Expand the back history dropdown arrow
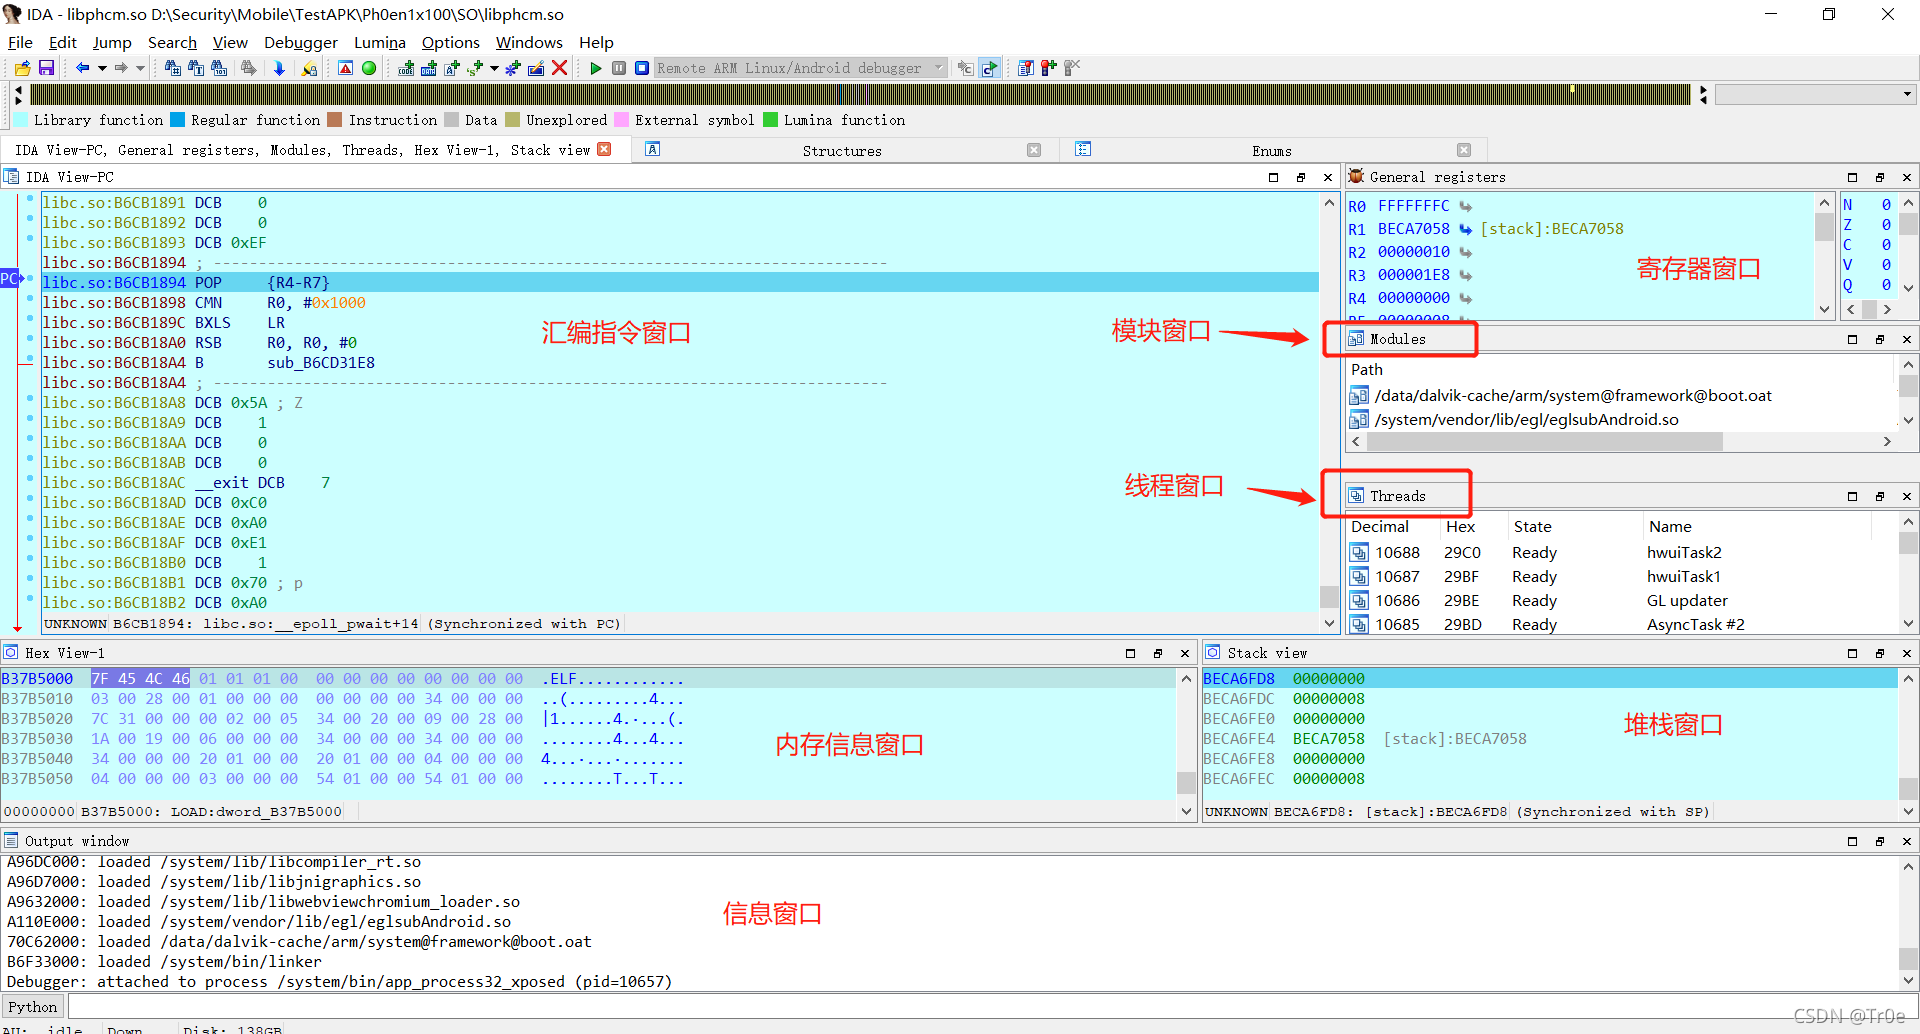The image size is (1920, 1034). (x=102, y=68)
